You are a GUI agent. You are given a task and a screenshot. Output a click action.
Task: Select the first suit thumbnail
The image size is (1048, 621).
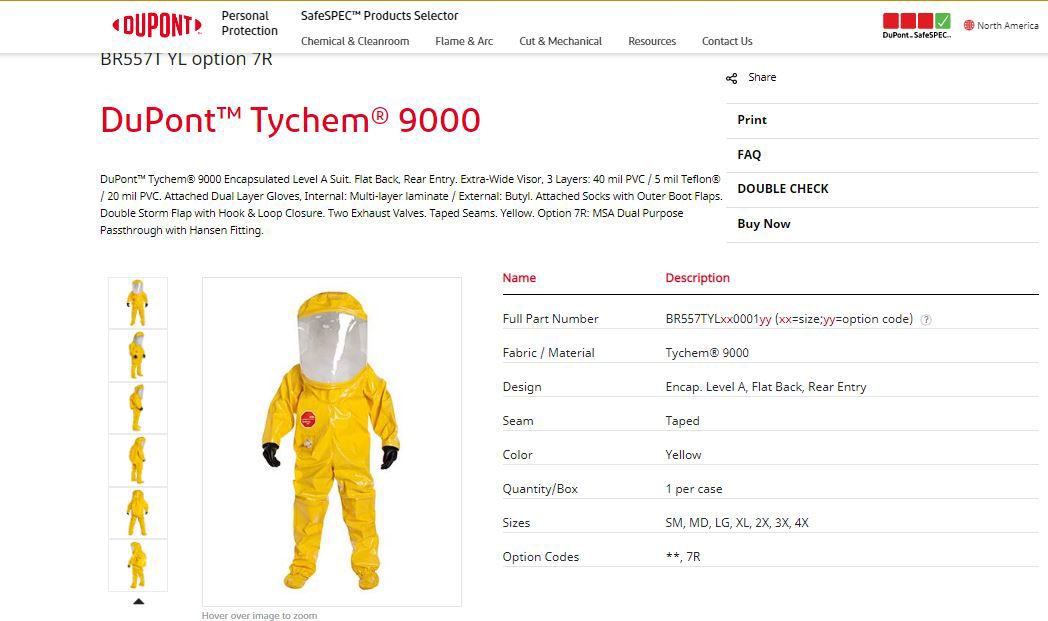(x=138, y=303)
